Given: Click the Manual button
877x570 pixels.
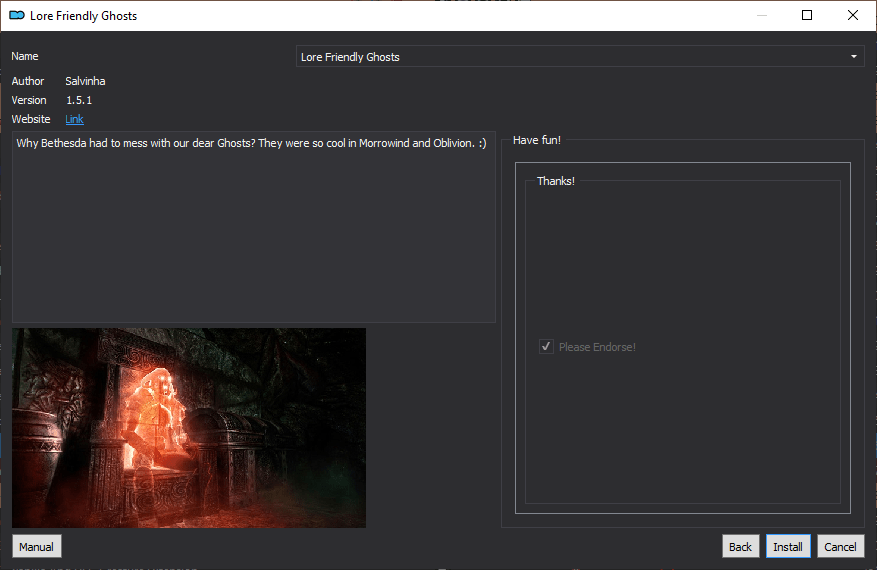Looking at the screenshot, I should (x=36, y=547).
